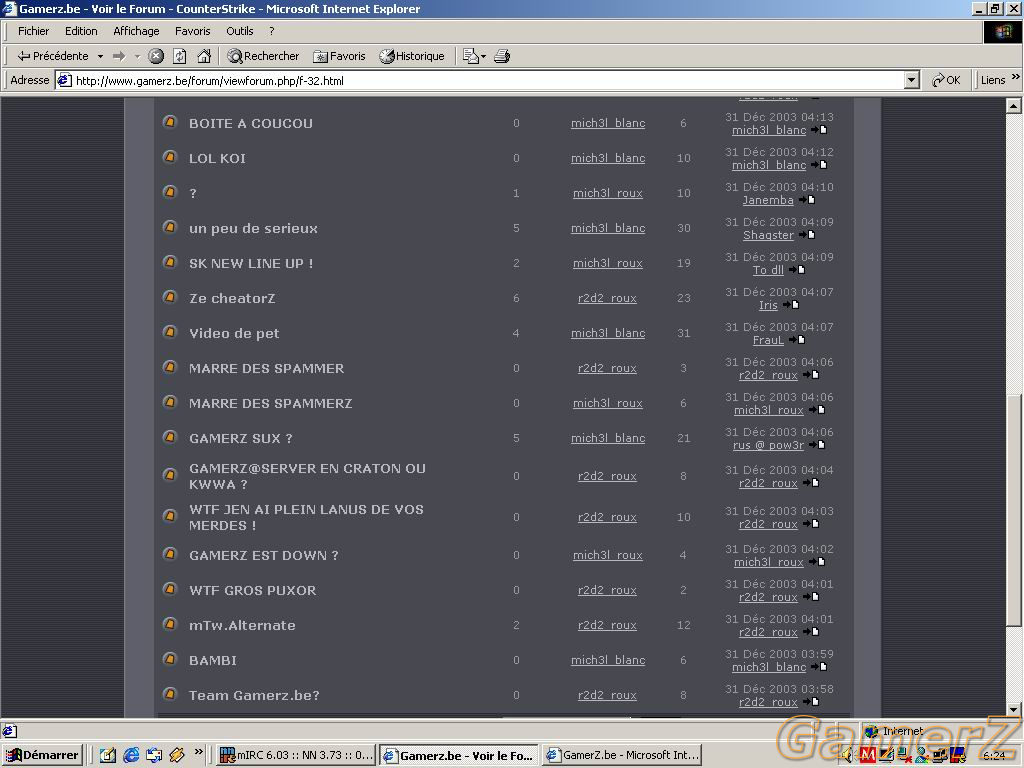Switch to the mIRC 6.03 taskbar window

click(x=296, y=756)
